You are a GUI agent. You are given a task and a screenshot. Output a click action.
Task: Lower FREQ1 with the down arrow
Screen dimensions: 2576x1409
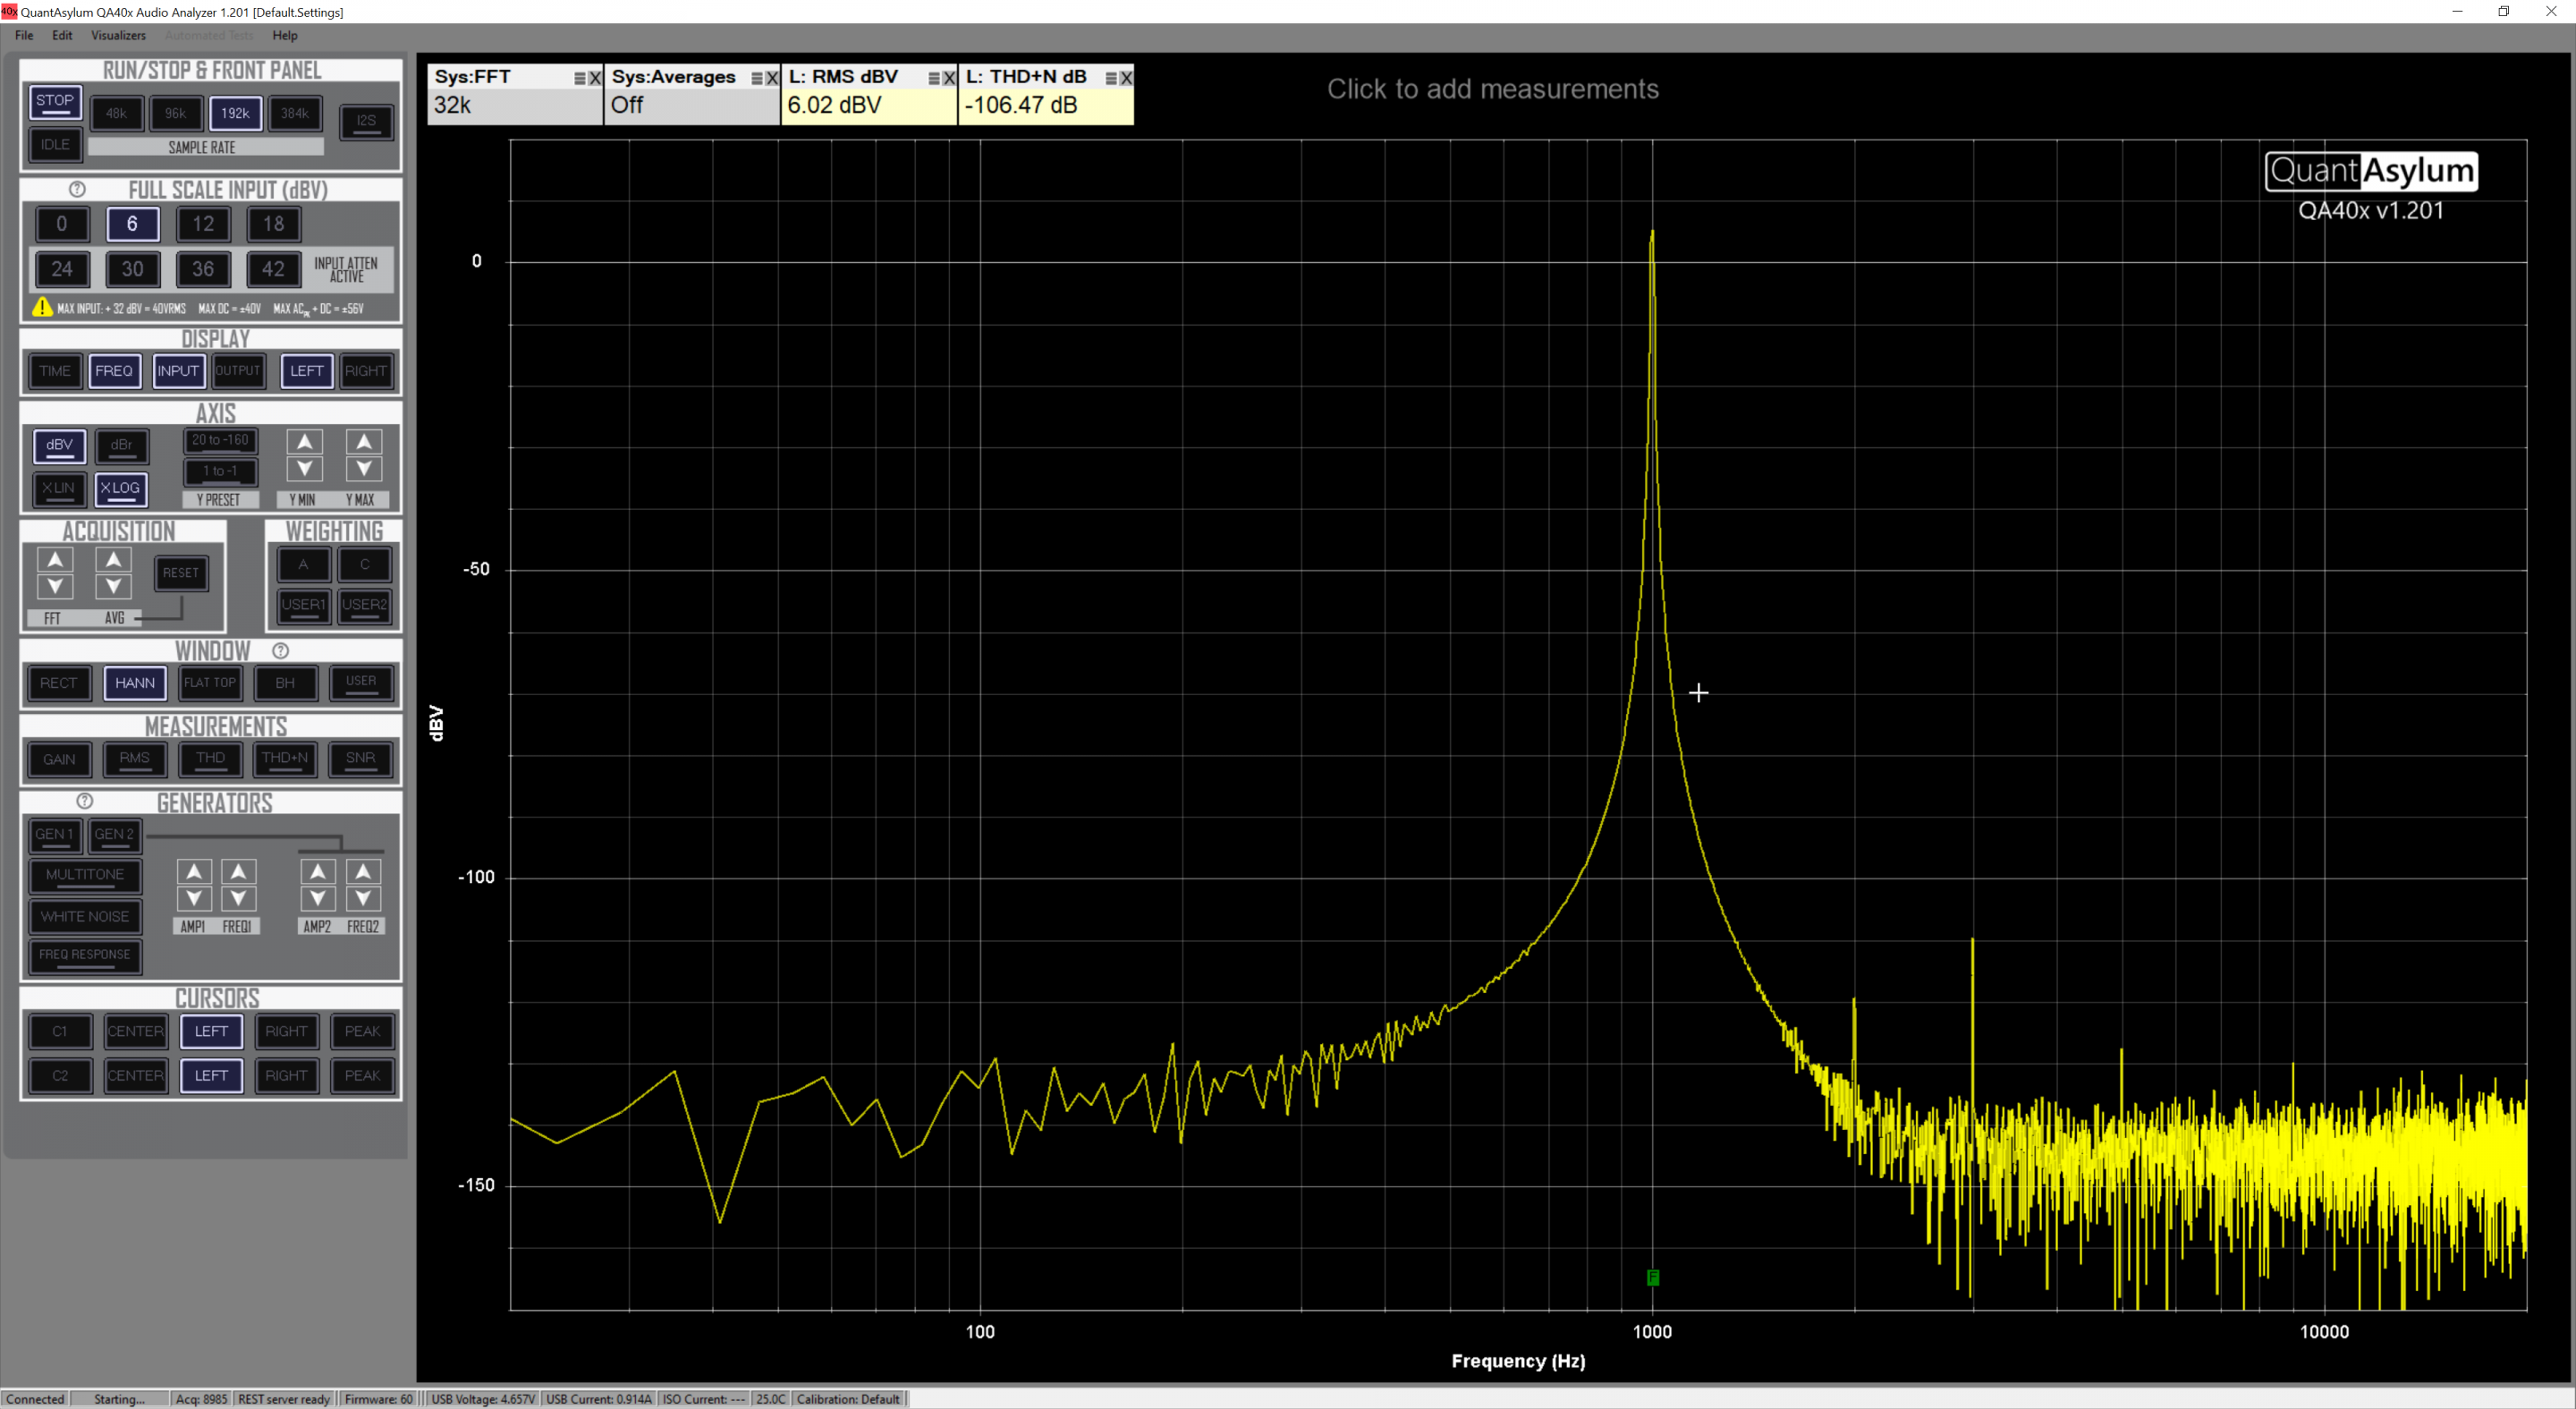coord(238,898)
